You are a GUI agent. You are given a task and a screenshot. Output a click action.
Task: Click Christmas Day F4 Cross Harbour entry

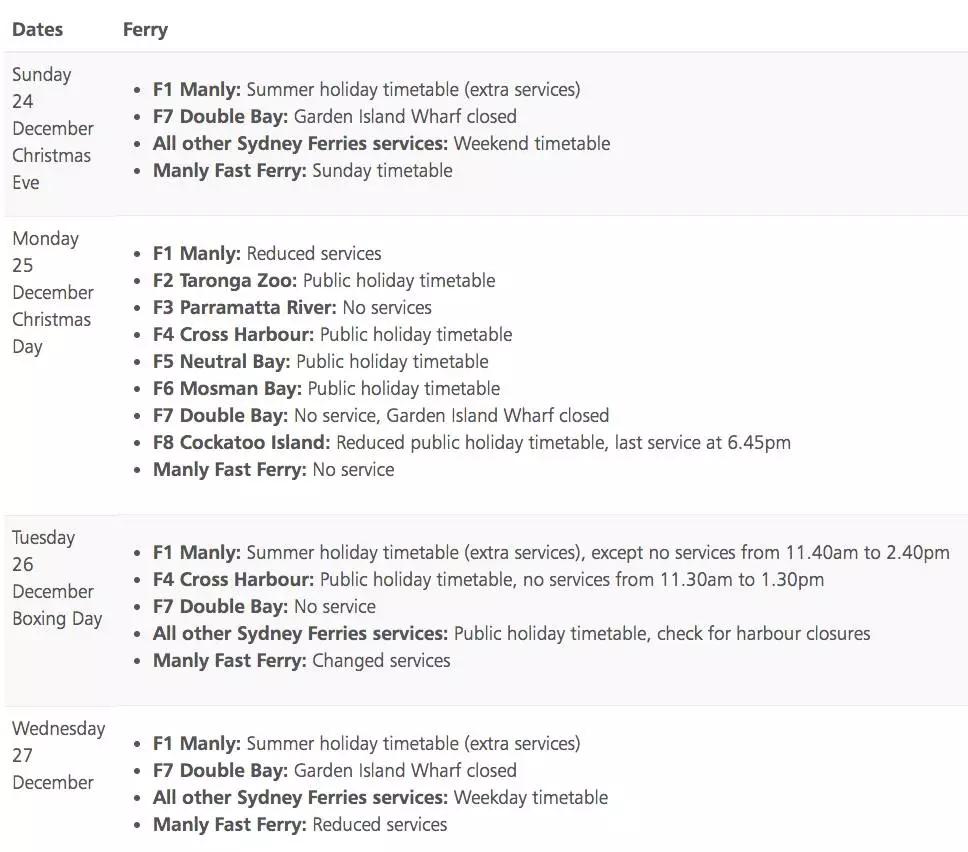click(332, 335)
